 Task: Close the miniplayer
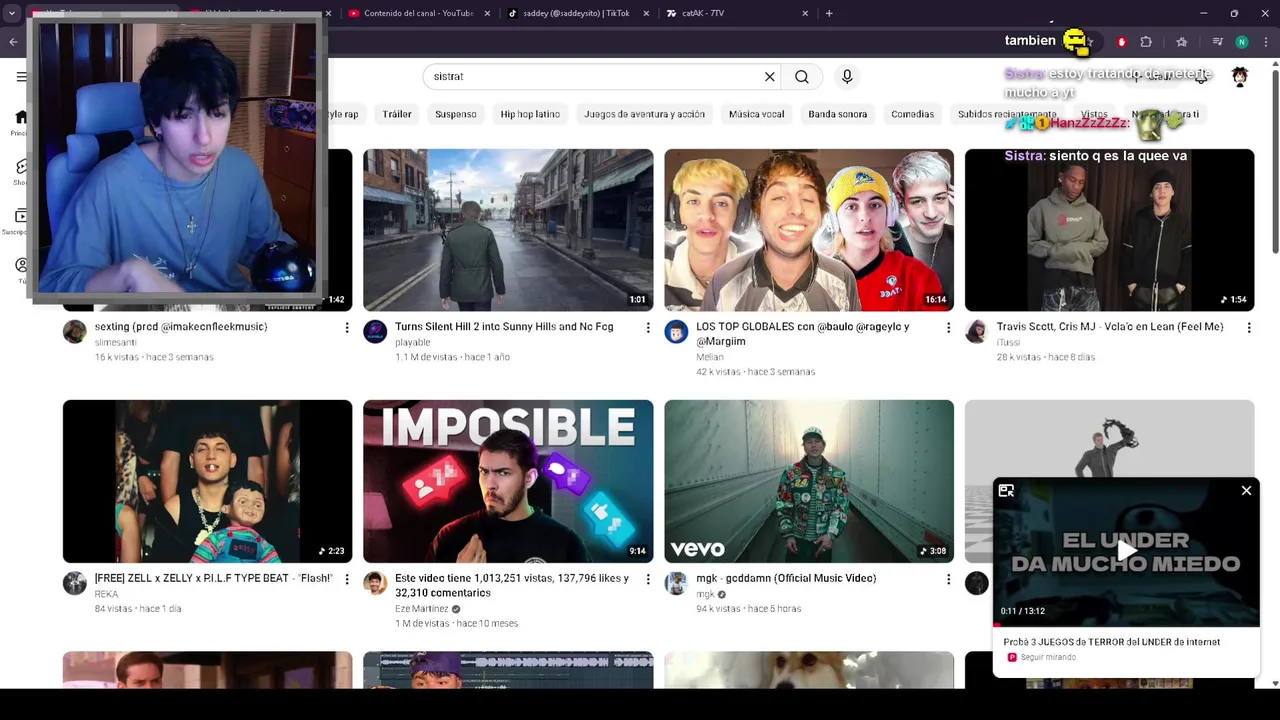click(x=1246, y=491)
